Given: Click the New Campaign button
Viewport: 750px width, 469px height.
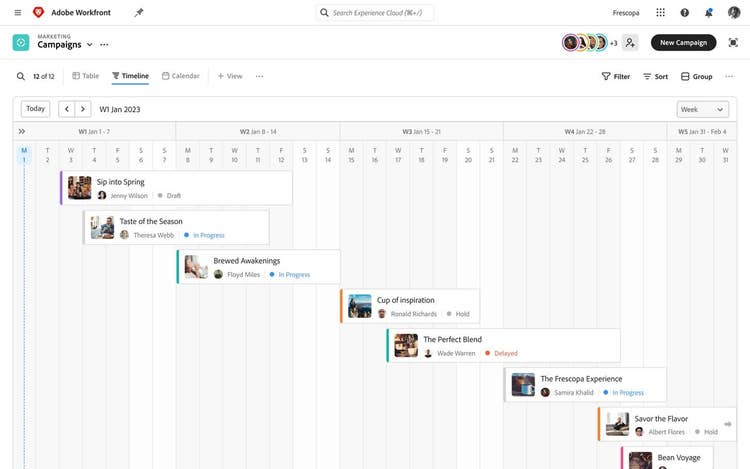Looking at the screenshot, I should pyautogui.click(x=683, y=43).
